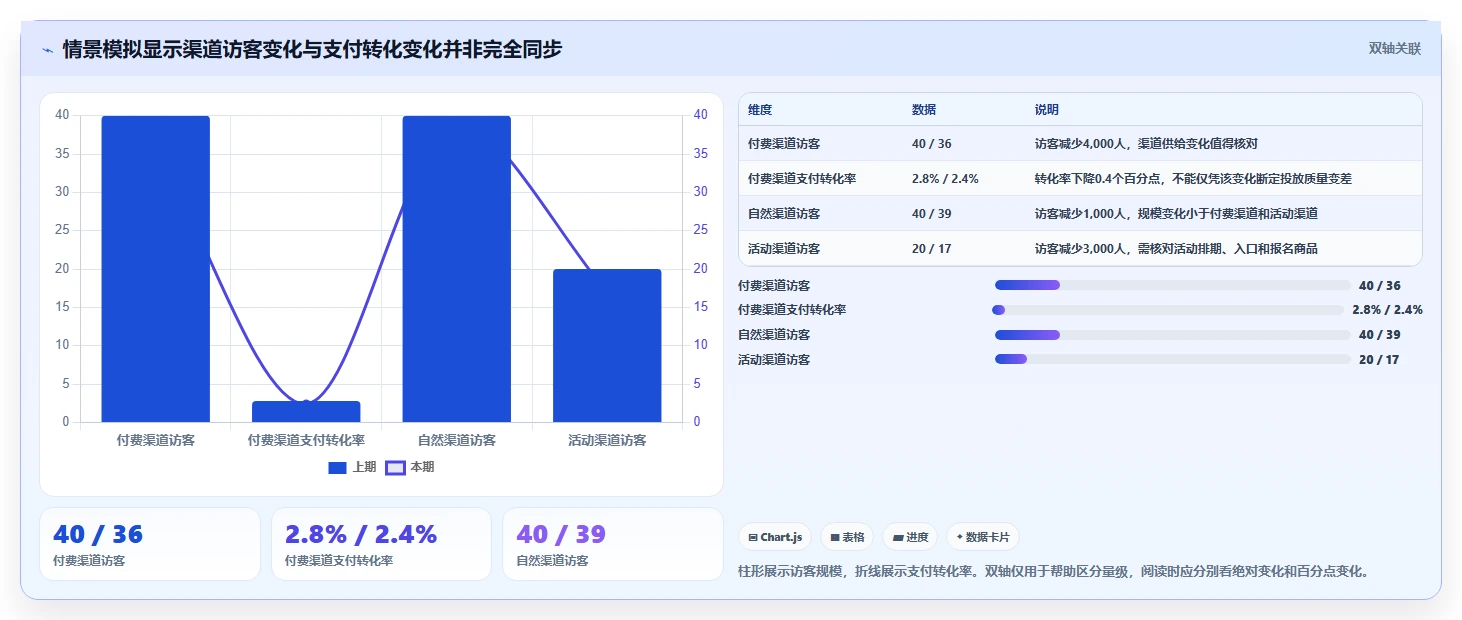Viewport: 1462px width, 620px height.
Task: Click the 维度 table column header
Action: pyautogui.click(x=760, y=110)
